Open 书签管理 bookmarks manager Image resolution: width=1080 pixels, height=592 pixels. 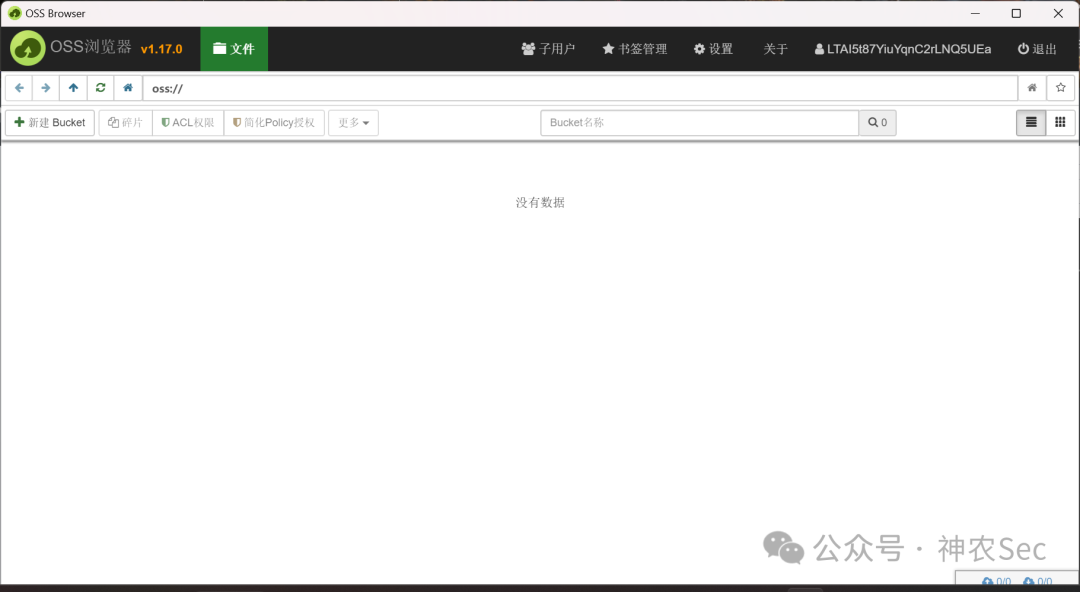(x=634, y=49)
